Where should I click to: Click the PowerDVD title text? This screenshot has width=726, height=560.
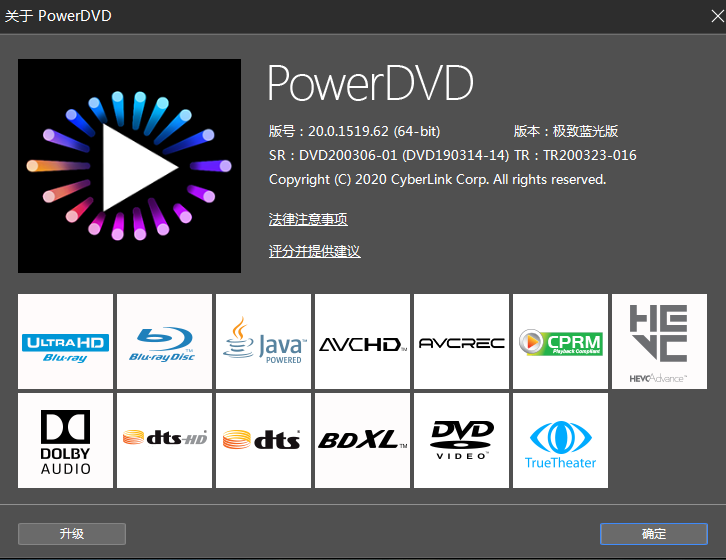(x=370, y=83)
